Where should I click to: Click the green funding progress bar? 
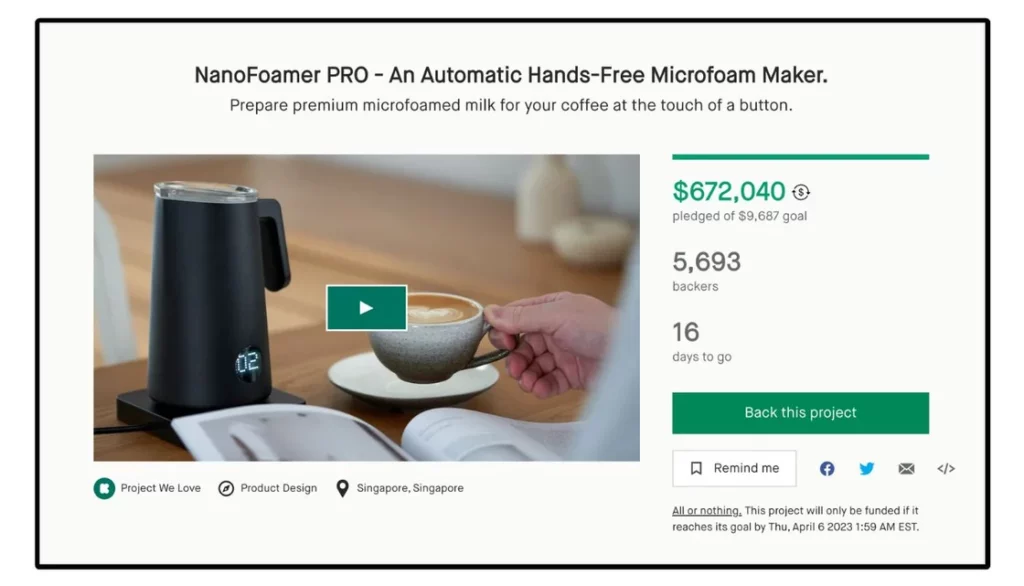[x=800, y=157]
